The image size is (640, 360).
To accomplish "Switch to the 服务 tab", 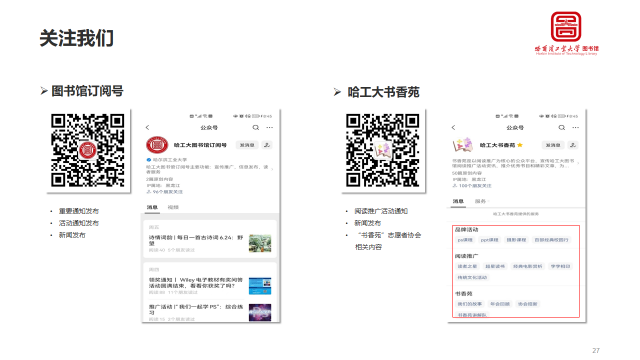I will [480, 201].
